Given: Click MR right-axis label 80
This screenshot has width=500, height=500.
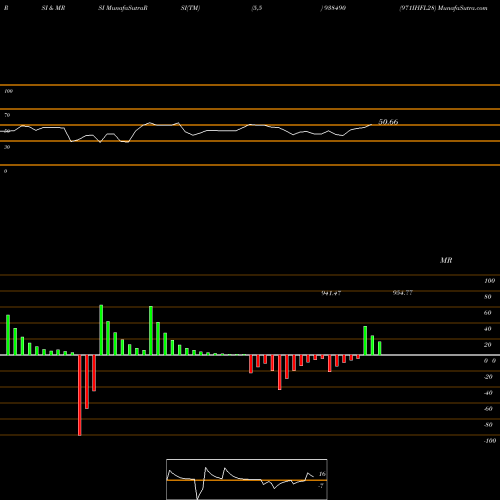Looking at the screenshot, I should [488, 297].
